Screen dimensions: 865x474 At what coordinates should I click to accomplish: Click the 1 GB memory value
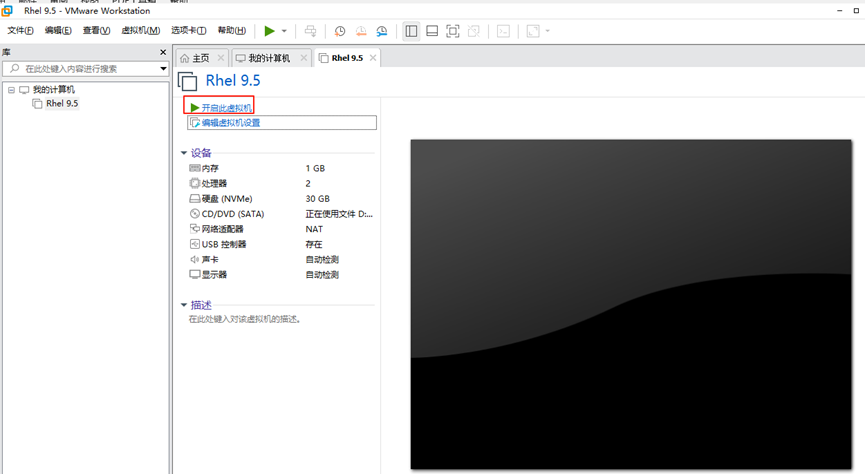tap(315, 168)
